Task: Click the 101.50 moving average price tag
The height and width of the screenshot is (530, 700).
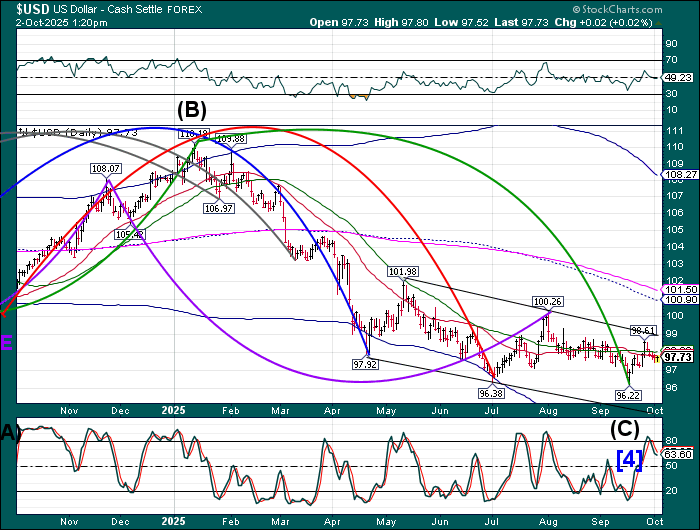Action: tap(679, 289)
